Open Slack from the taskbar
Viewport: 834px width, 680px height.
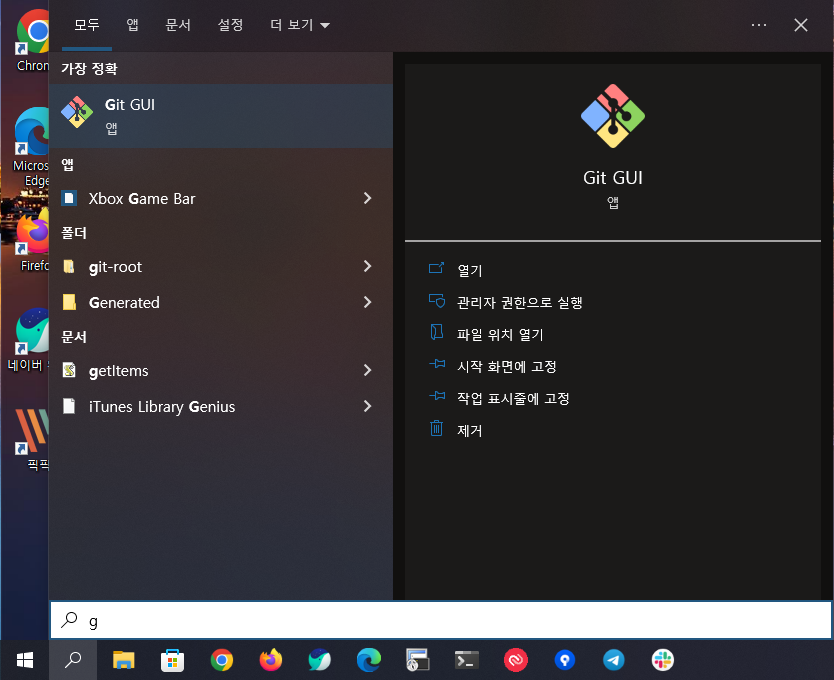point(663,660)
